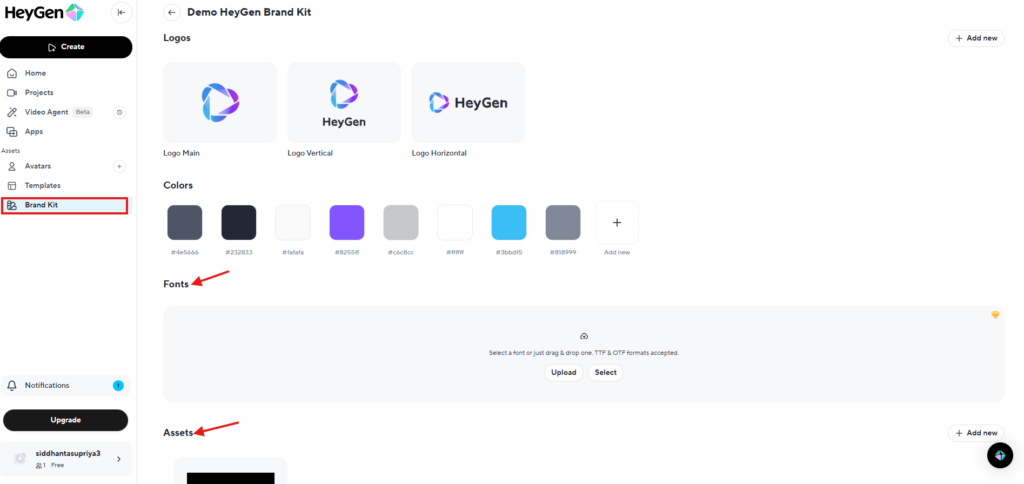Click the upload cloud icon in Fonts
This screenshot has width=1024, height=484.
[x=584, y=336]
